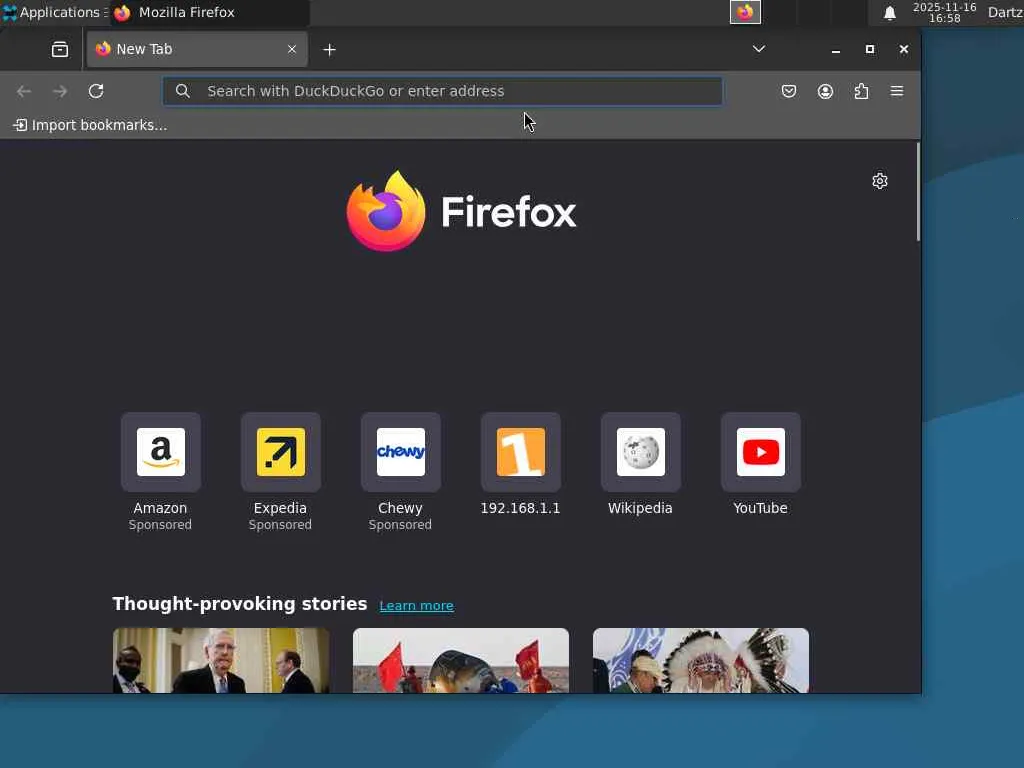Click the date and time clock

944,12
